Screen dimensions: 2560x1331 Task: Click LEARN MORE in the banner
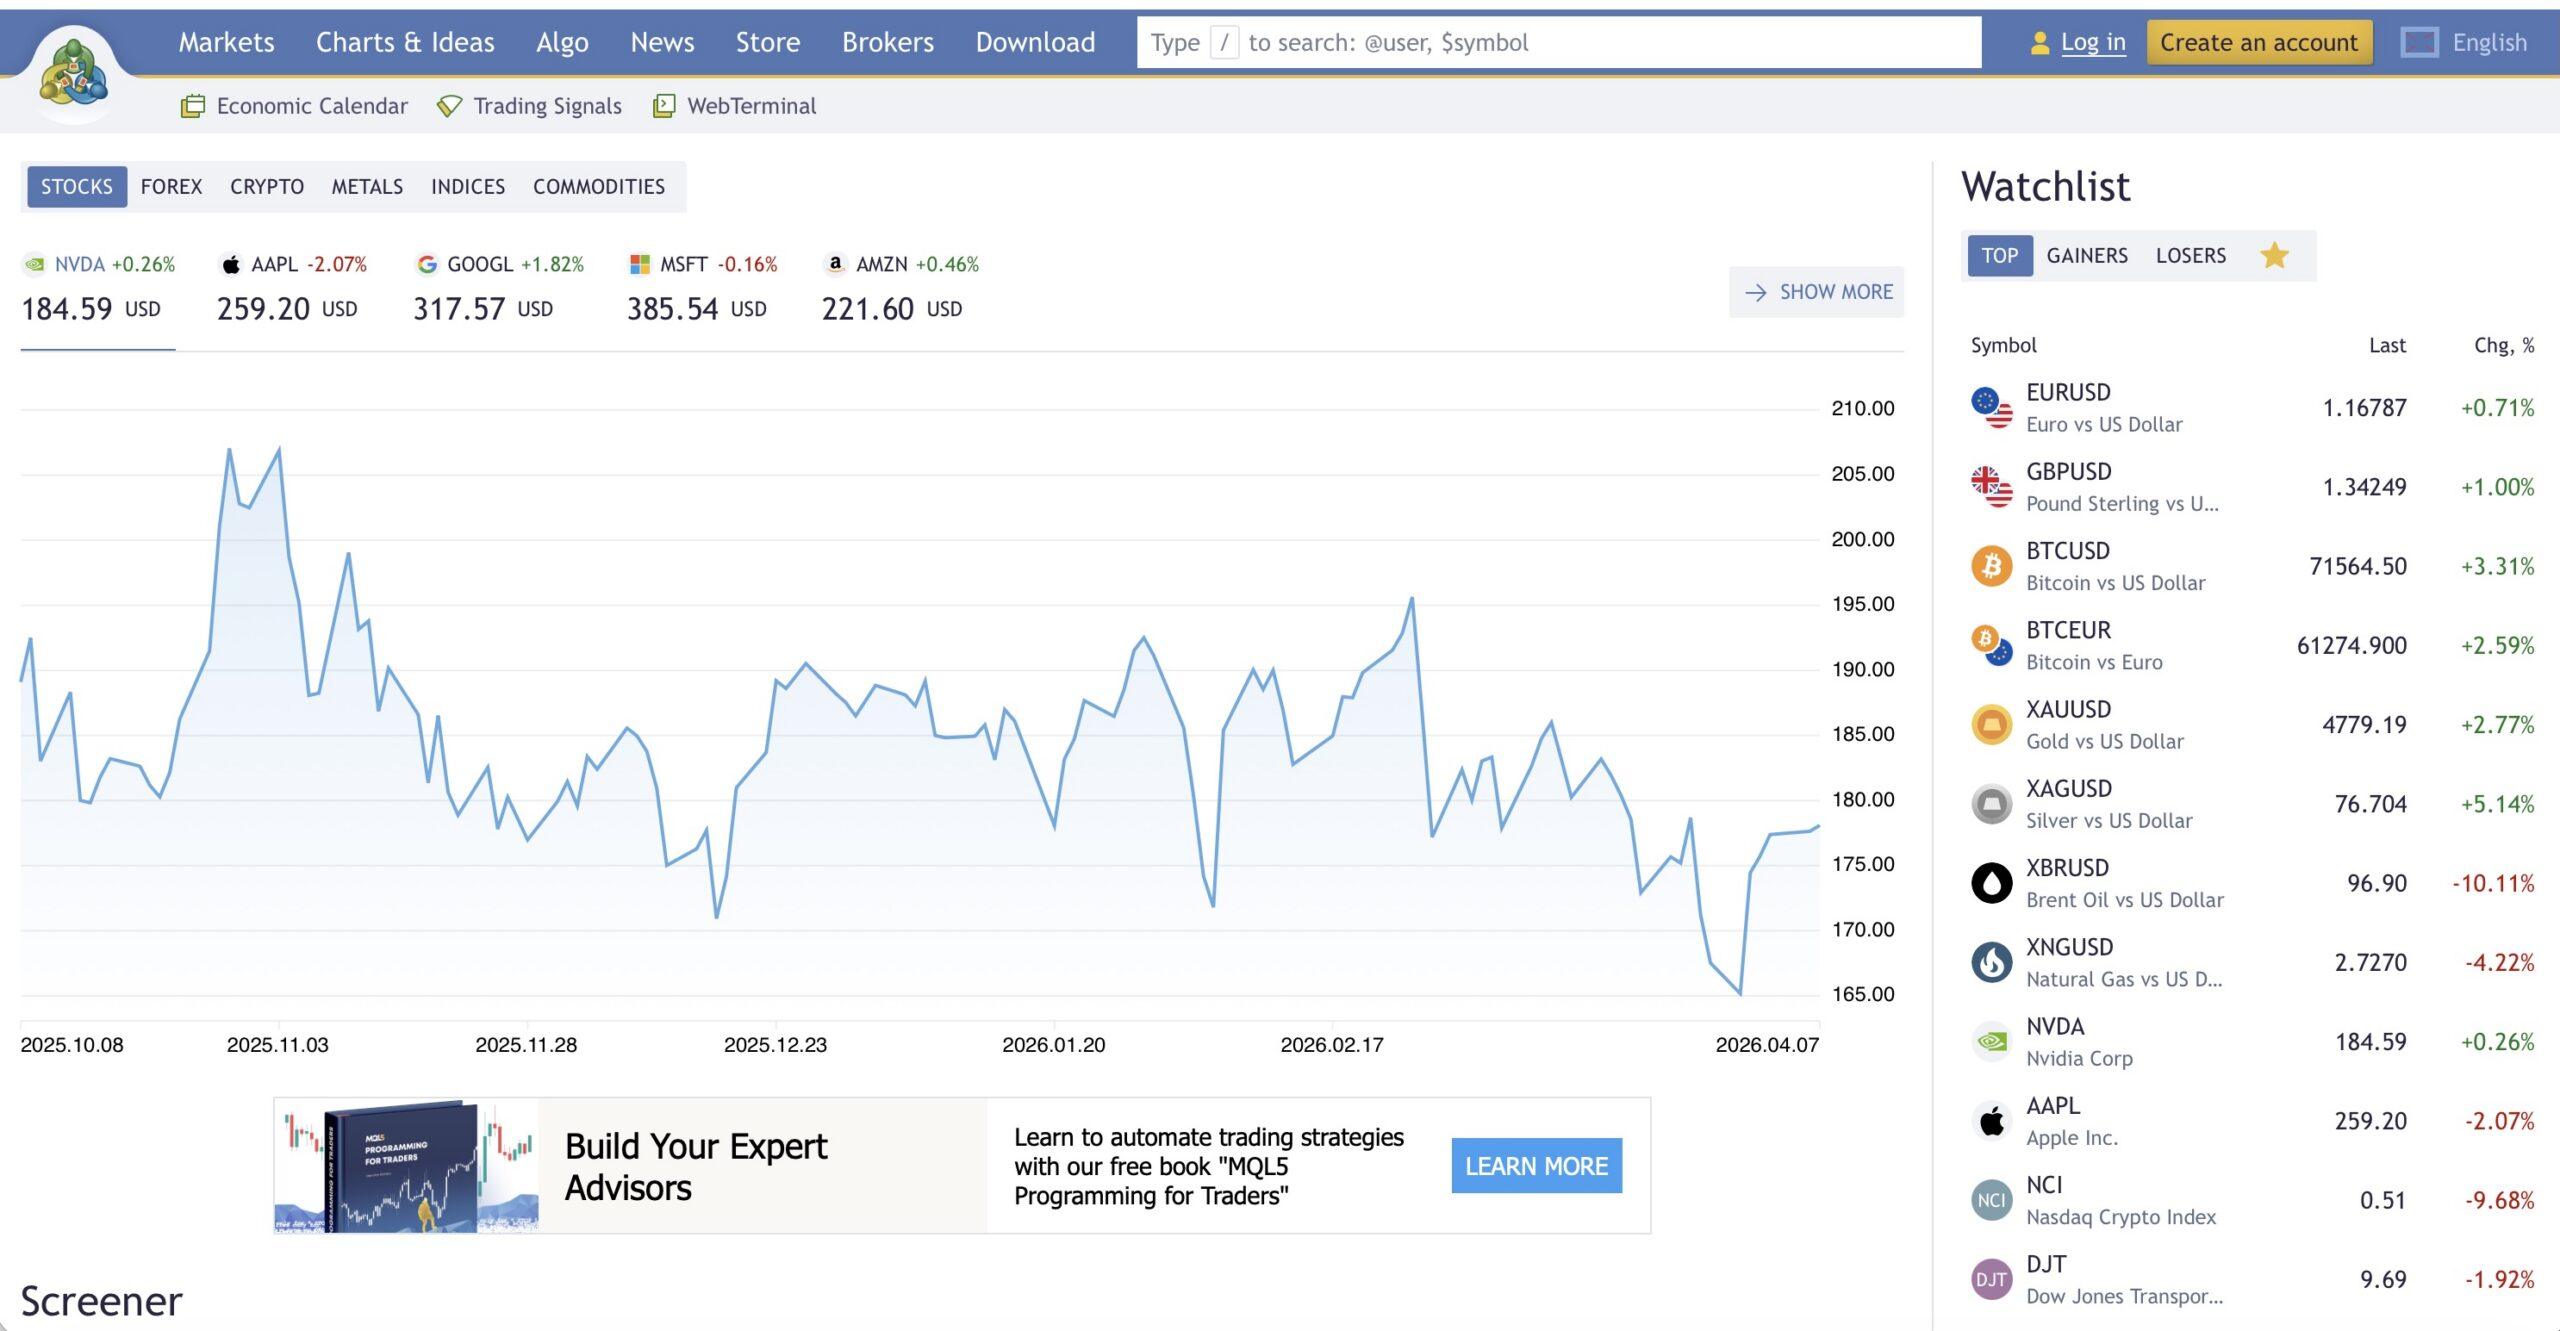coord(1537,1166)
